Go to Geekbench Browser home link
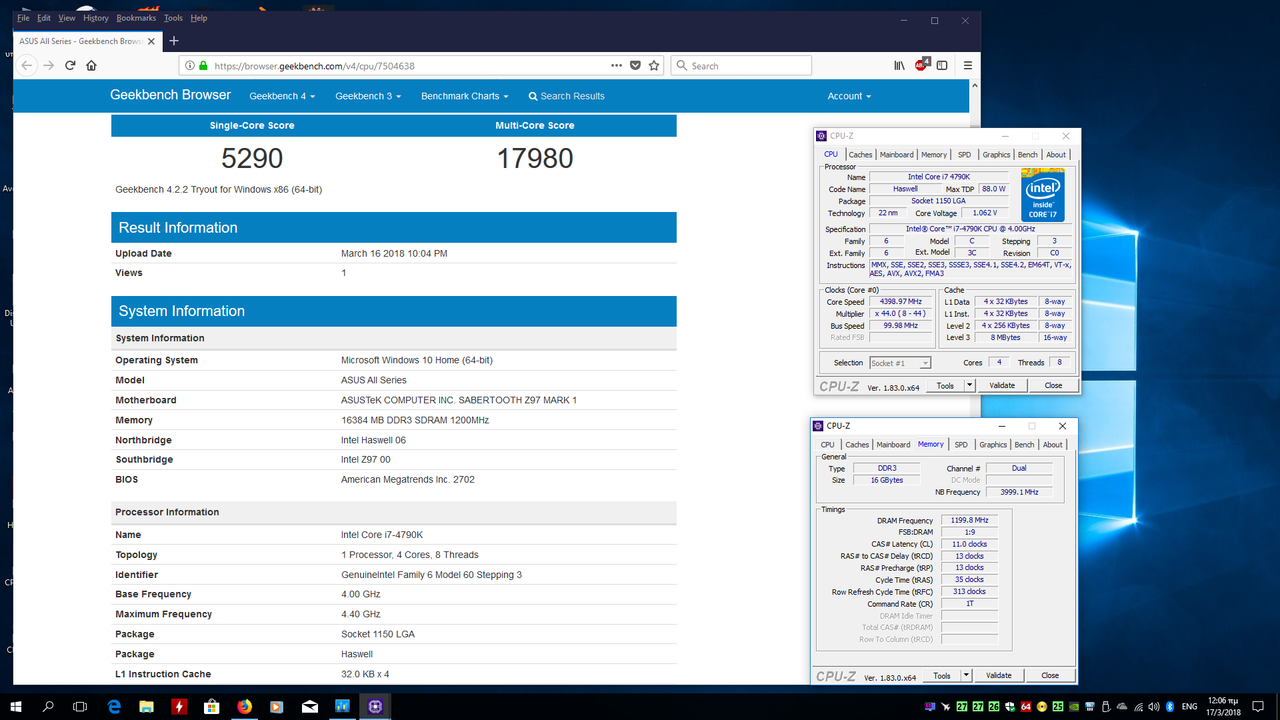The width and height of the screenshot is (1280, 720). coord(170,95)
